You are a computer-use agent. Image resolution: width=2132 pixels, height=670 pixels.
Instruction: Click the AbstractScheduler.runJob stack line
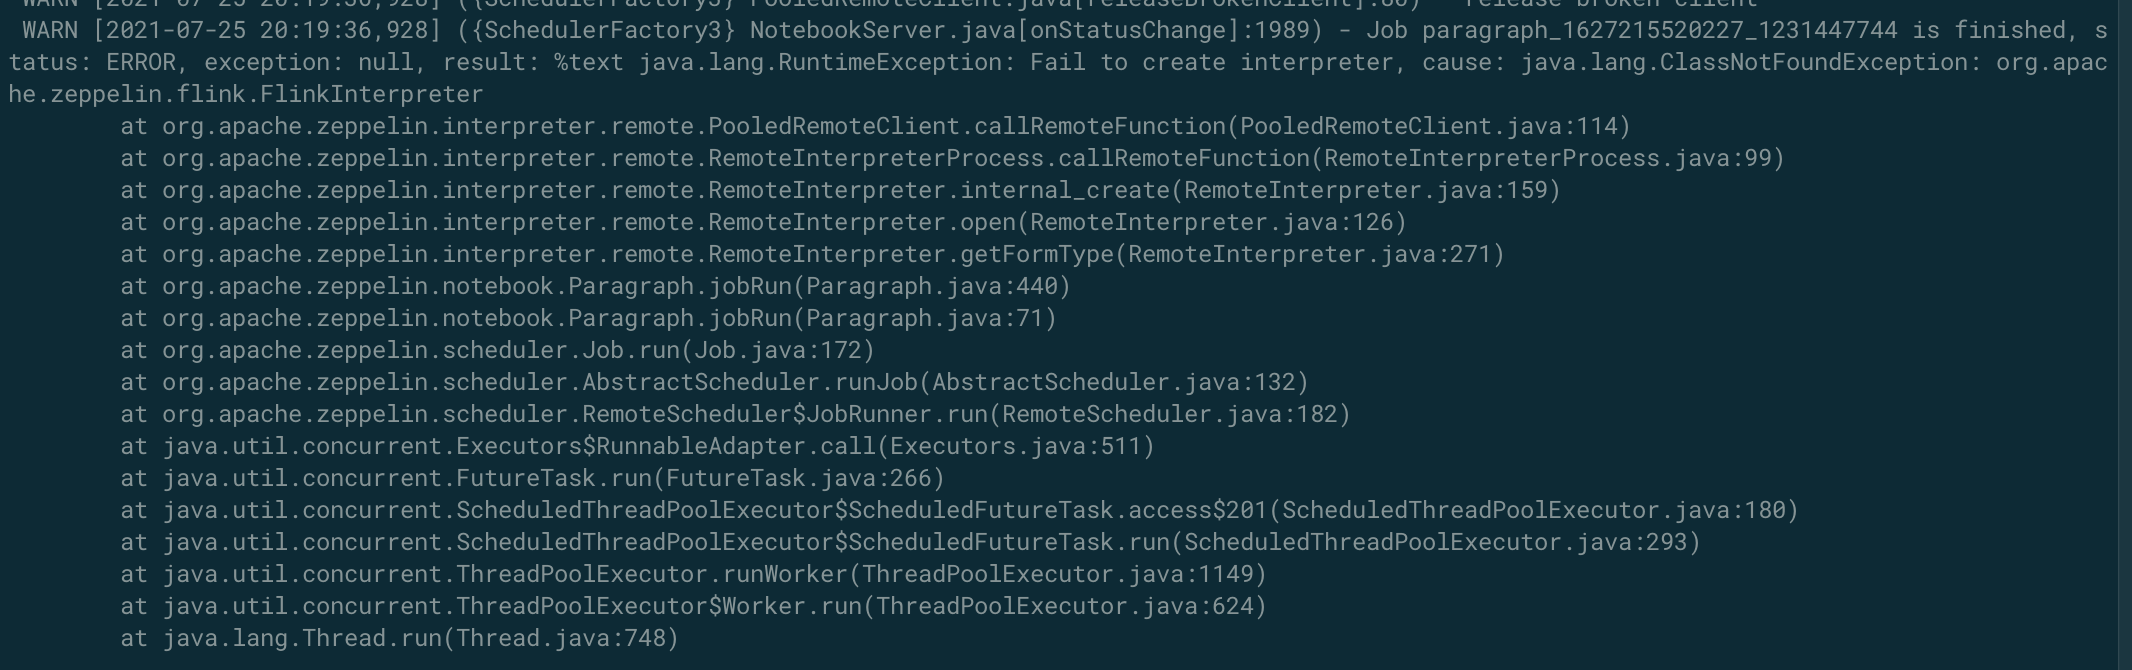pyautogui.click(x=714, y=383)
